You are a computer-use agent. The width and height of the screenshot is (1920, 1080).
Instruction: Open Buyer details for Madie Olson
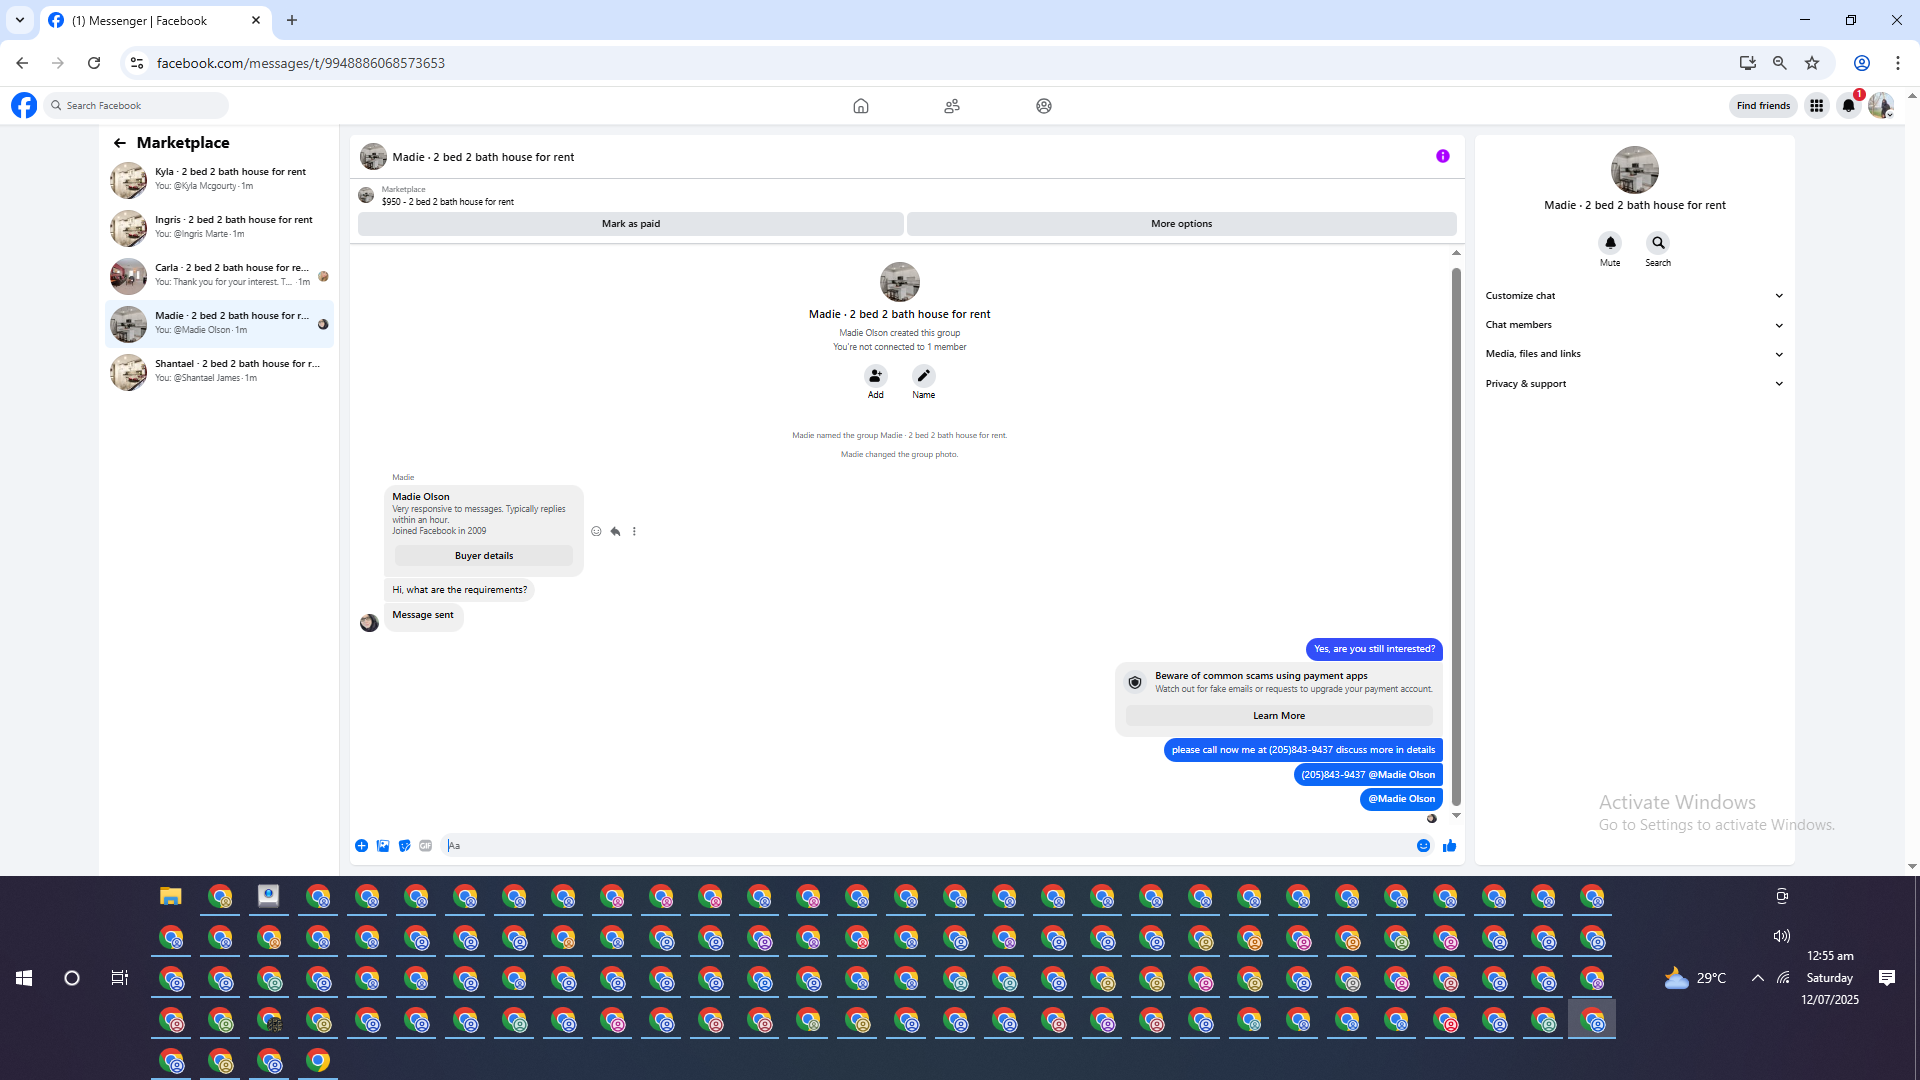point(484,556)
